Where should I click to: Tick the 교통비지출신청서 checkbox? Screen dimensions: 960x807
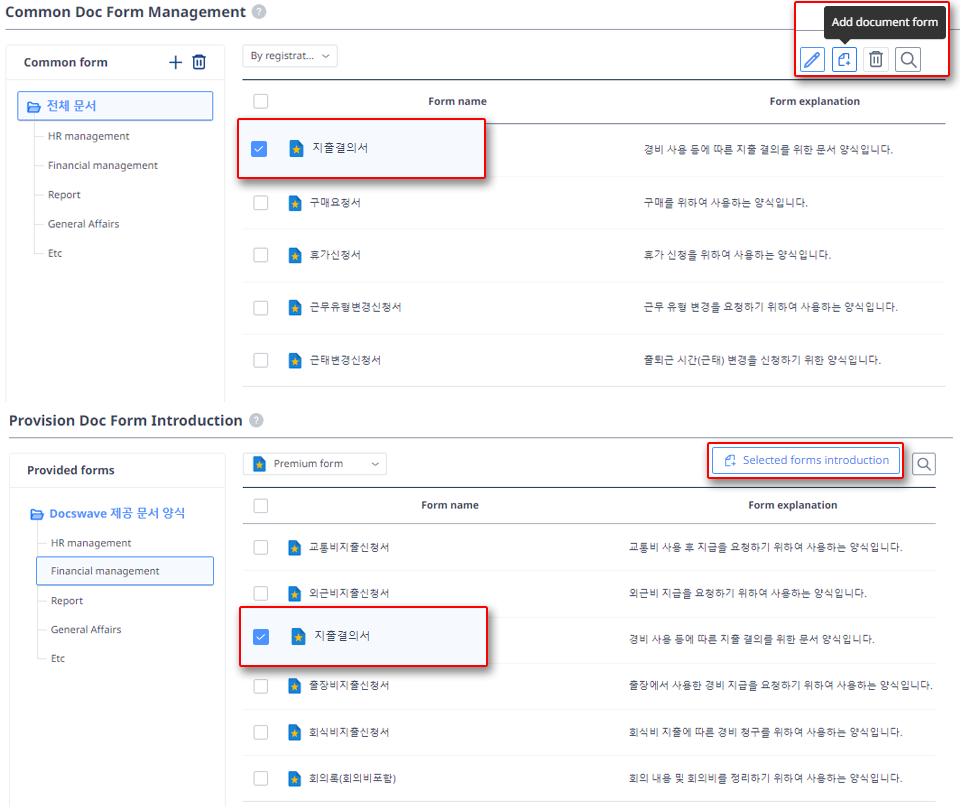(x=261, y=547)
